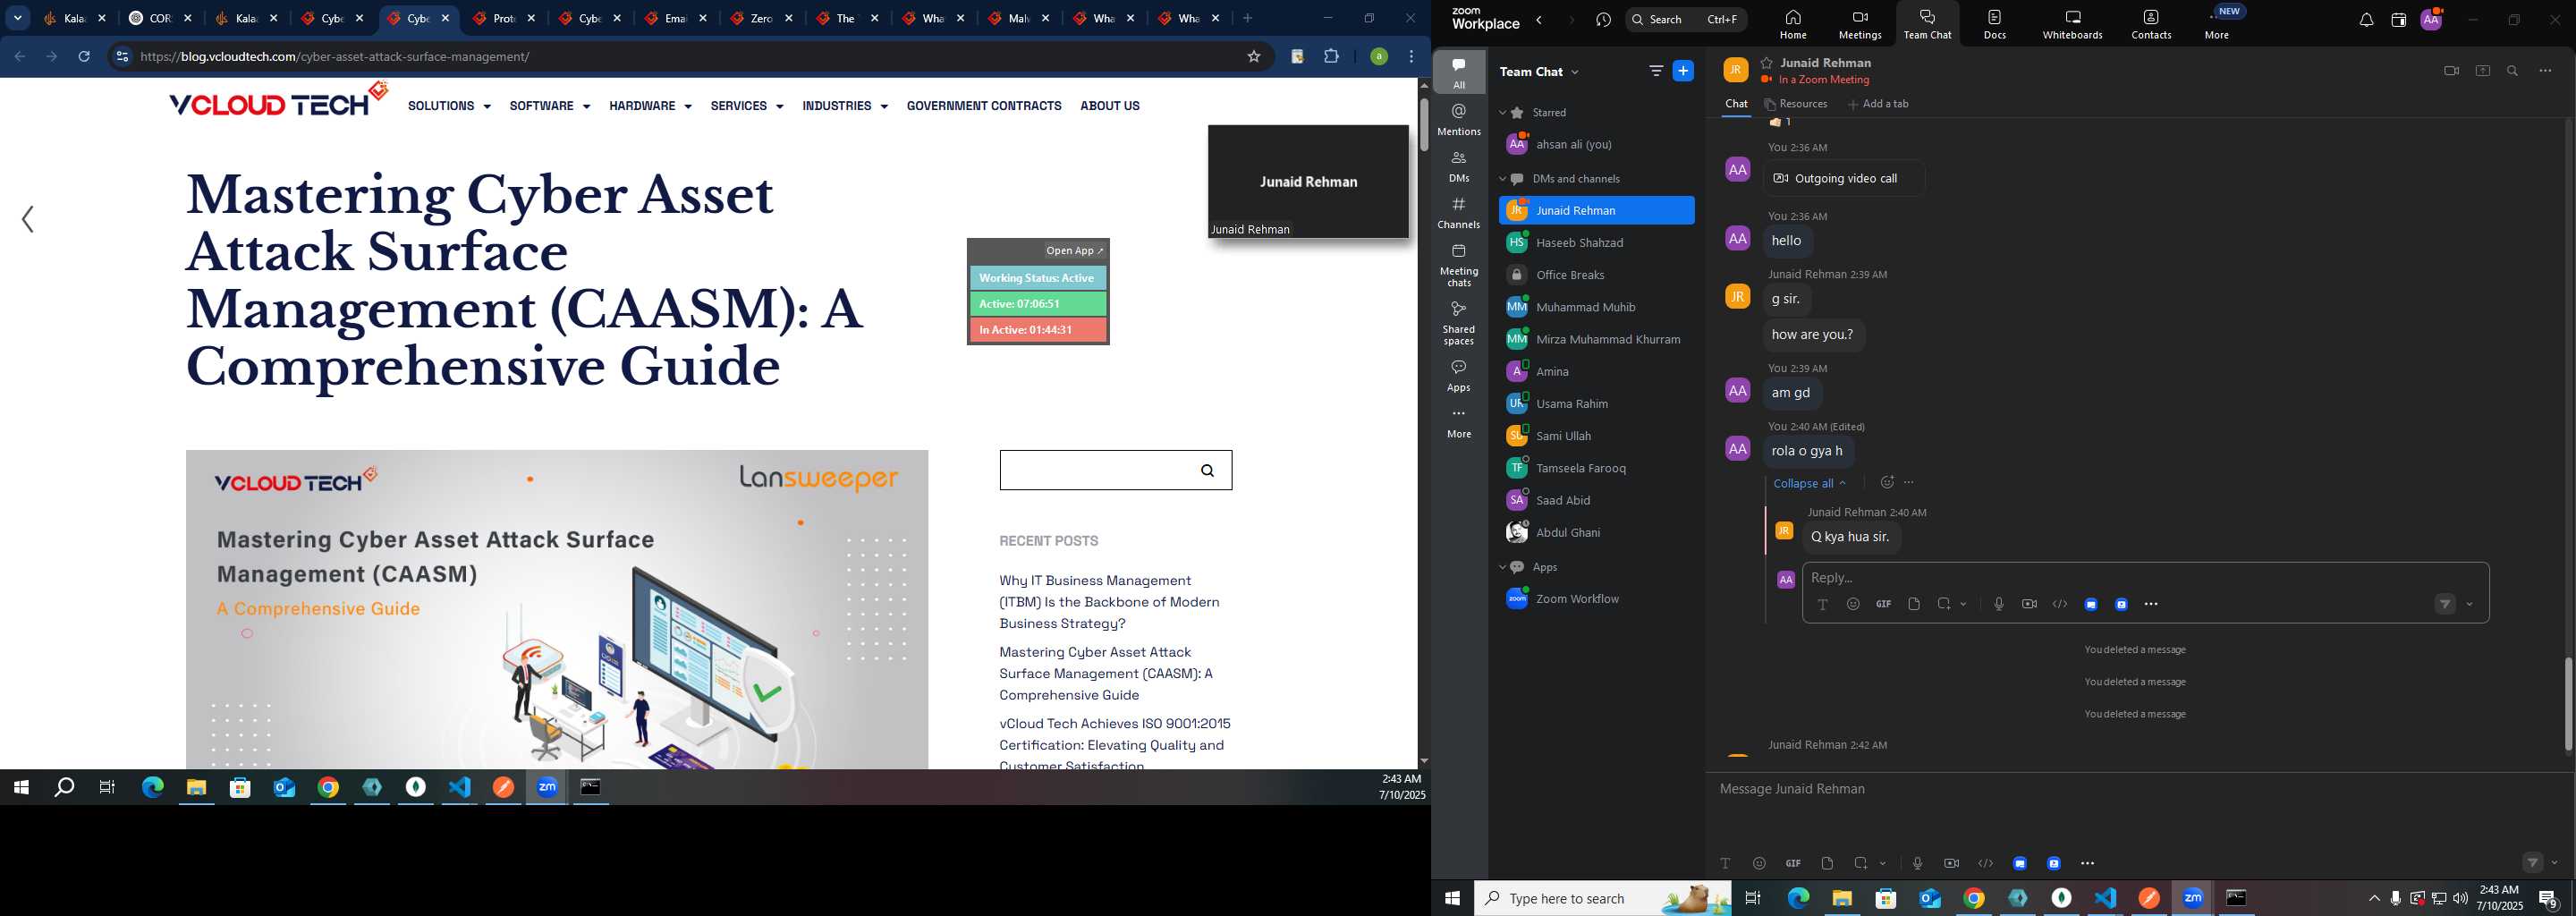
Task: Open emoji picker in main message box
Action: coord(1759,863)
